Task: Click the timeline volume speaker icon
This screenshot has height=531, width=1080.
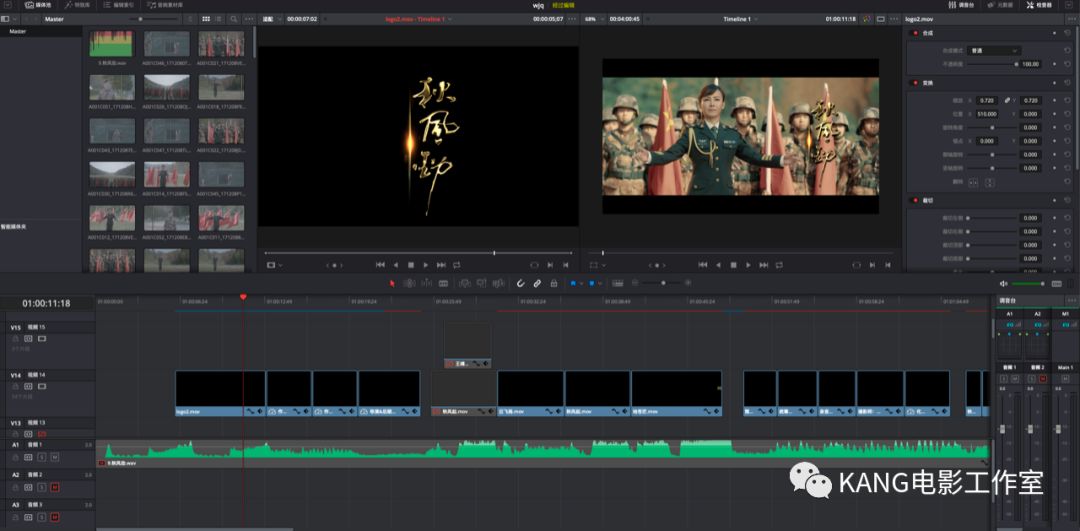Action: click(x=1004, y=283)
